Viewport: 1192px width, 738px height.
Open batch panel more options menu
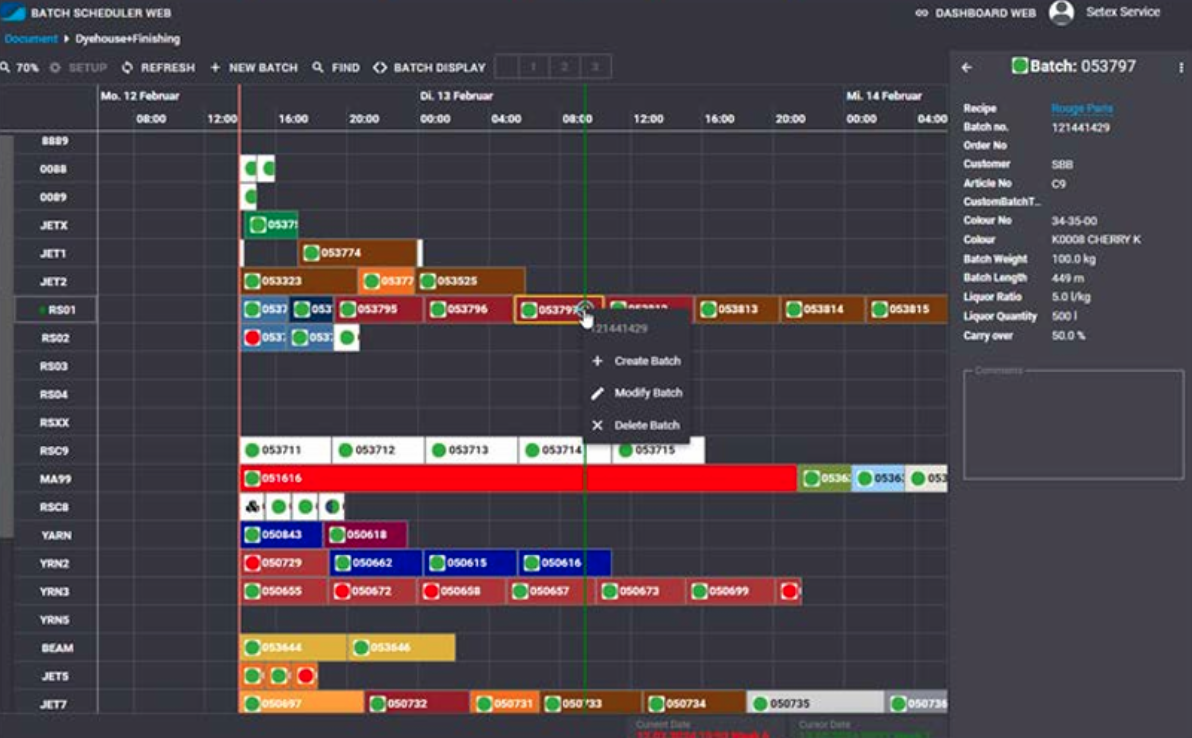coord(1181,68)
